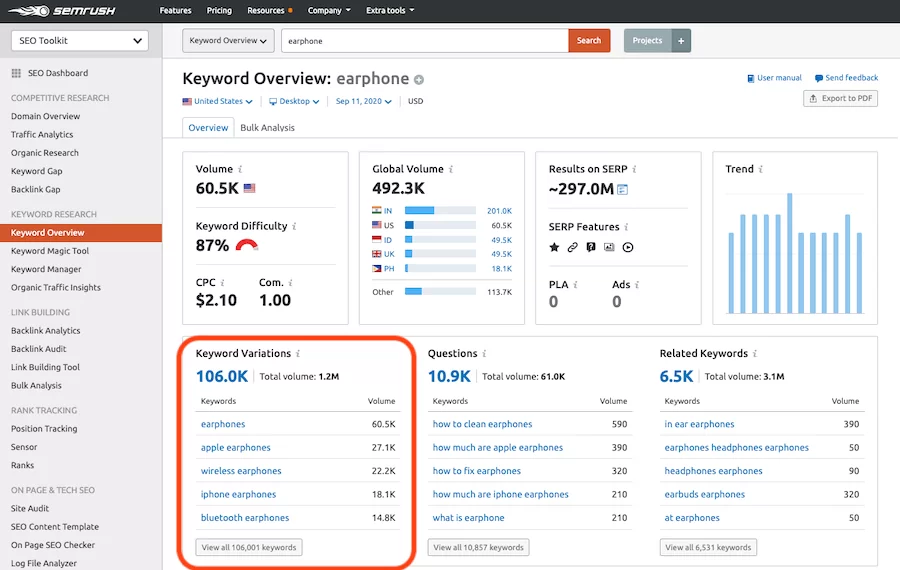Open the Desktop device dropdown

point(294,101)
